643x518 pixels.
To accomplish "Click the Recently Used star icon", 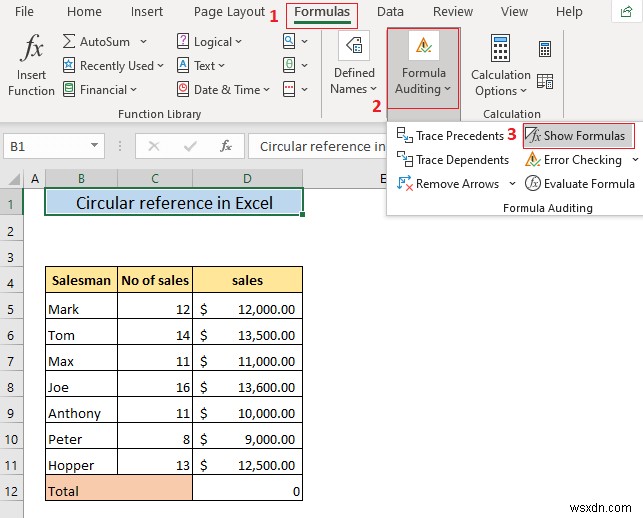I will 69,65.
